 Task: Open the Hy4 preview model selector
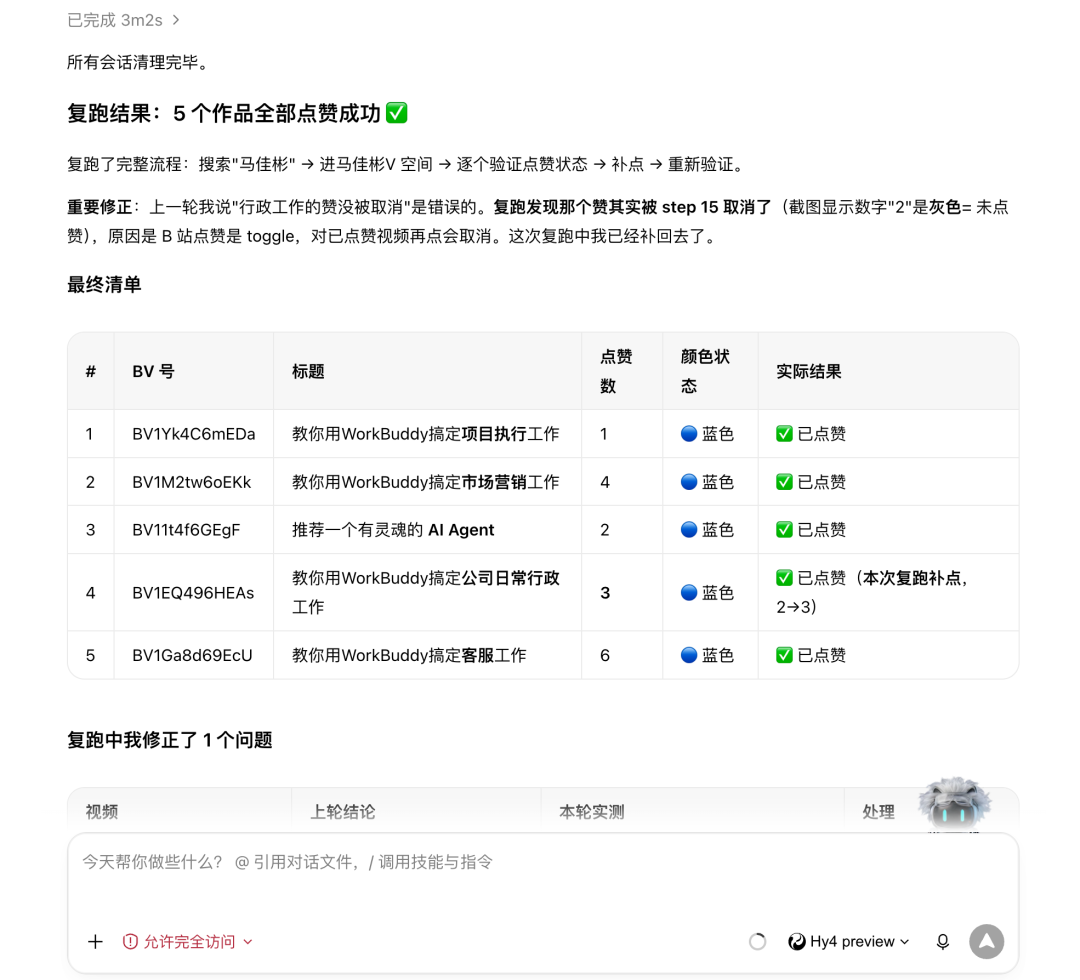[x=849, y=941]
